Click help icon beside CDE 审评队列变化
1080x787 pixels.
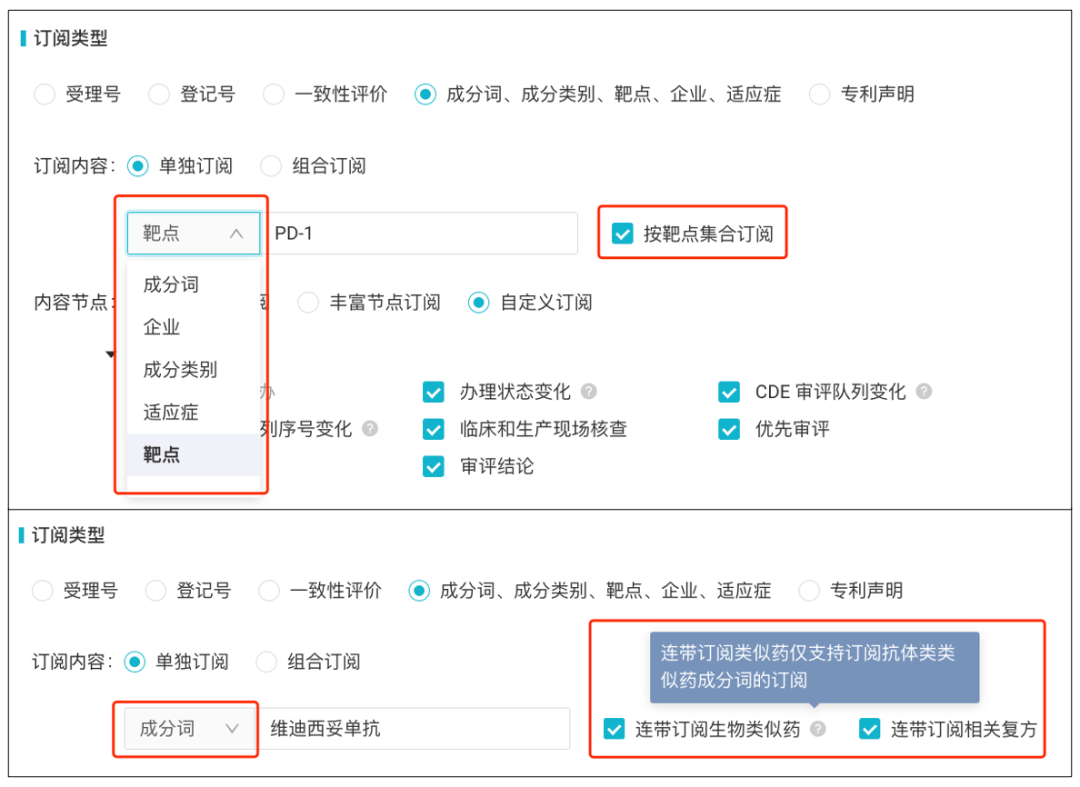click(924, 391)
